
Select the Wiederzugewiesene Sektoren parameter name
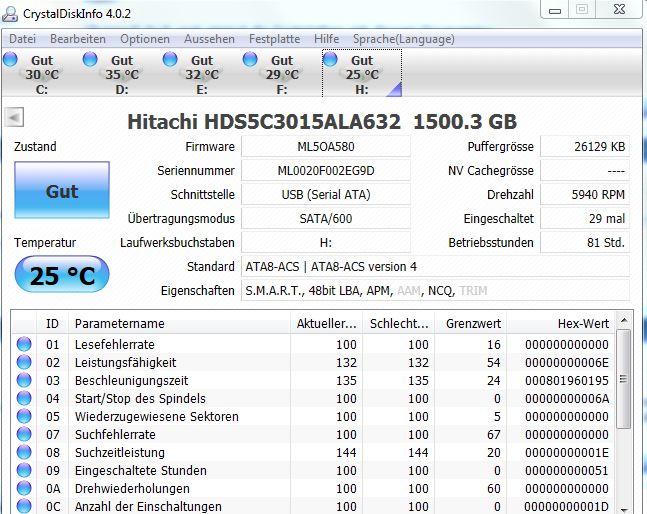coord(157,417)
